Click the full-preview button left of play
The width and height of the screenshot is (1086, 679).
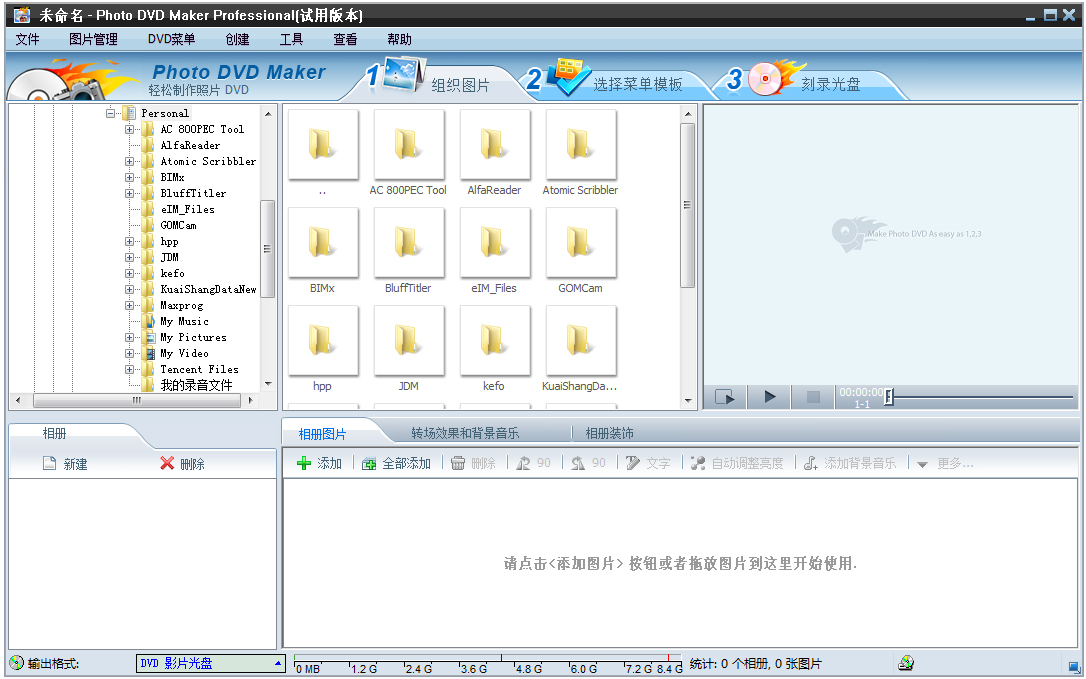click(x=725, y=397)
